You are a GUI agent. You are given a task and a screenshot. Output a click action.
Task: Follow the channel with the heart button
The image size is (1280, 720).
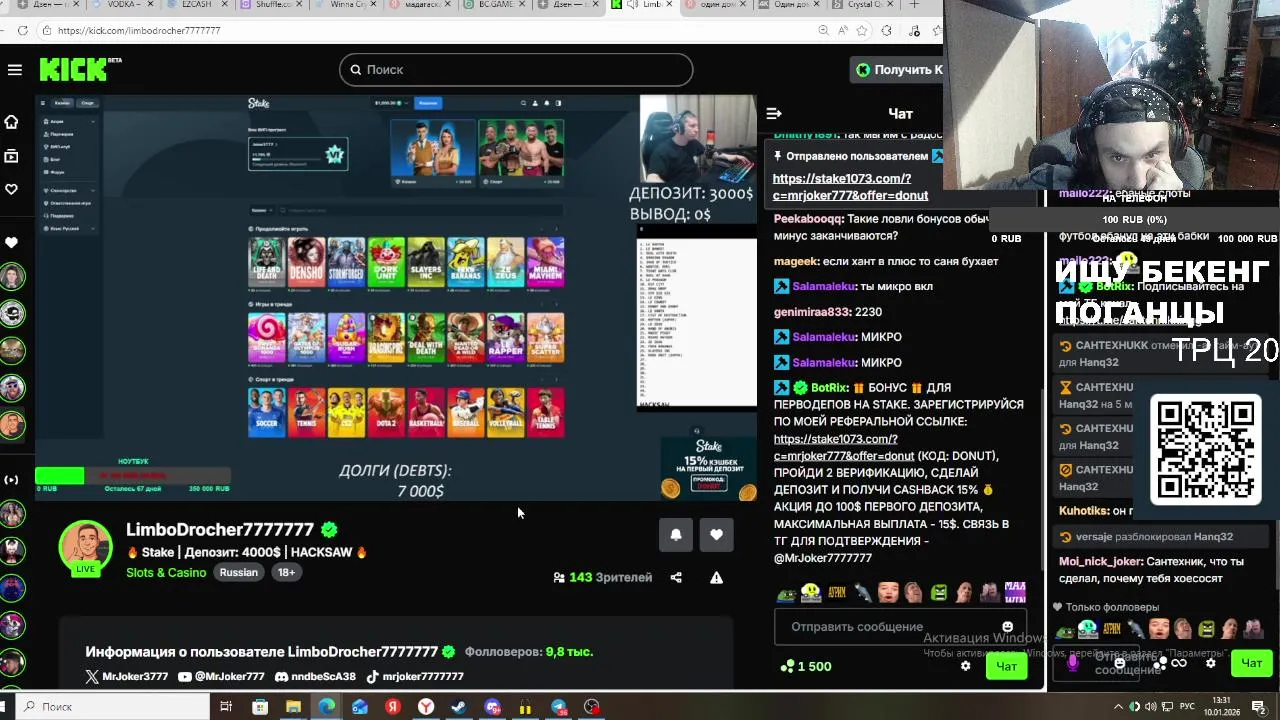[716, 535]
